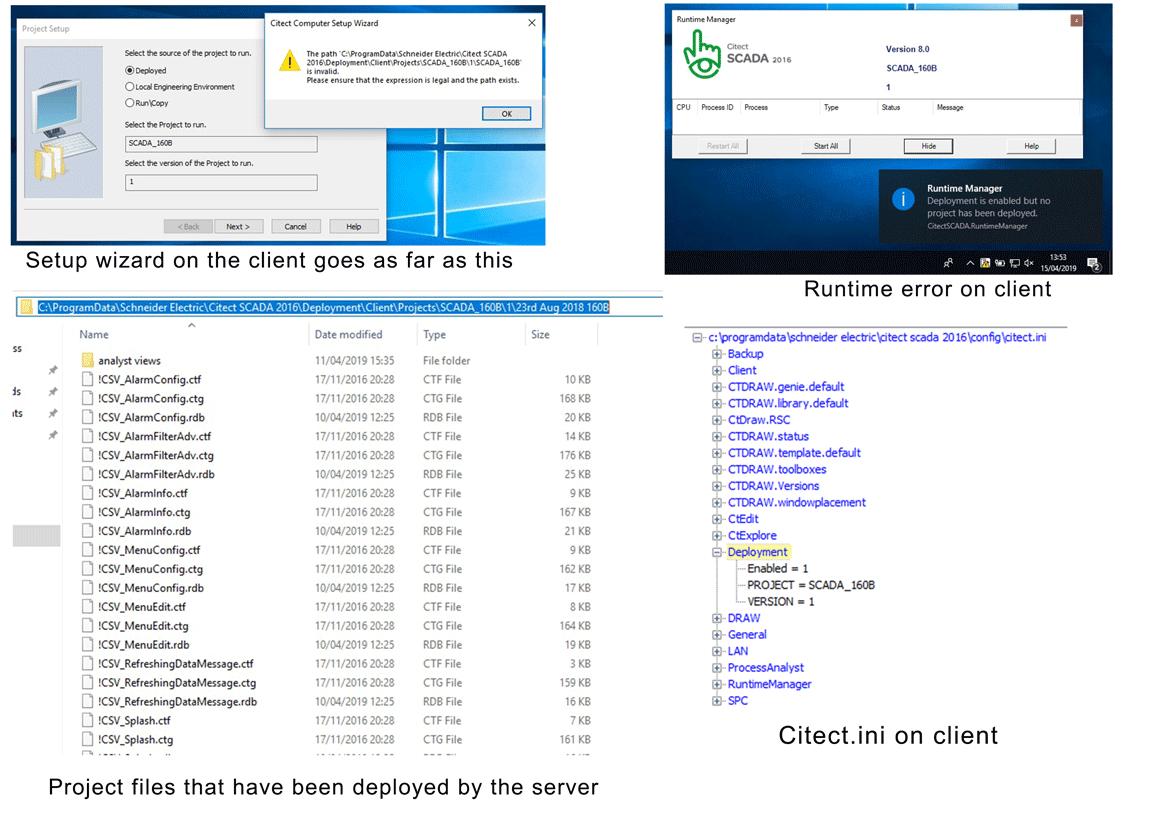Click the Citect SCADA hand logo
This screenshot has height=819, width=1158.
[702, 55]
